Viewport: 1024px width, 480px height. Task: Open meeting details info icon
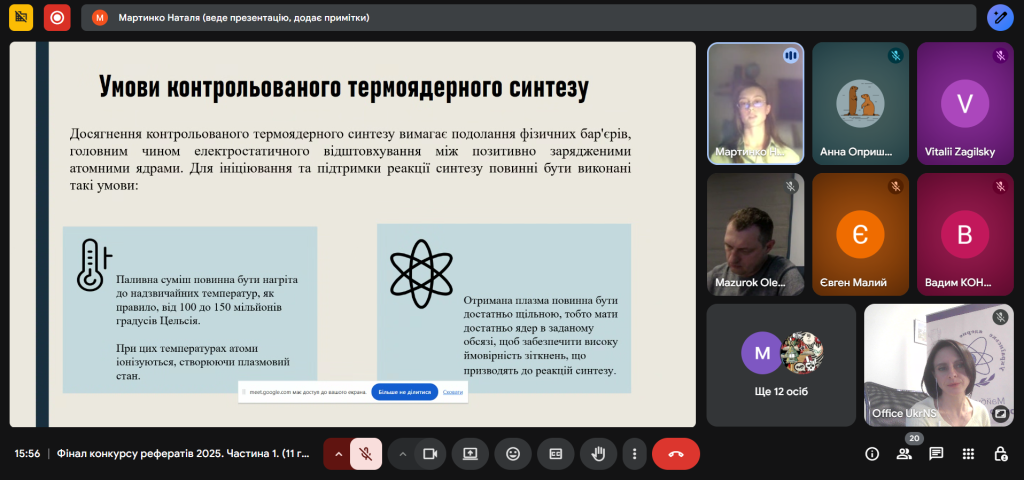[x=872, y=453]
